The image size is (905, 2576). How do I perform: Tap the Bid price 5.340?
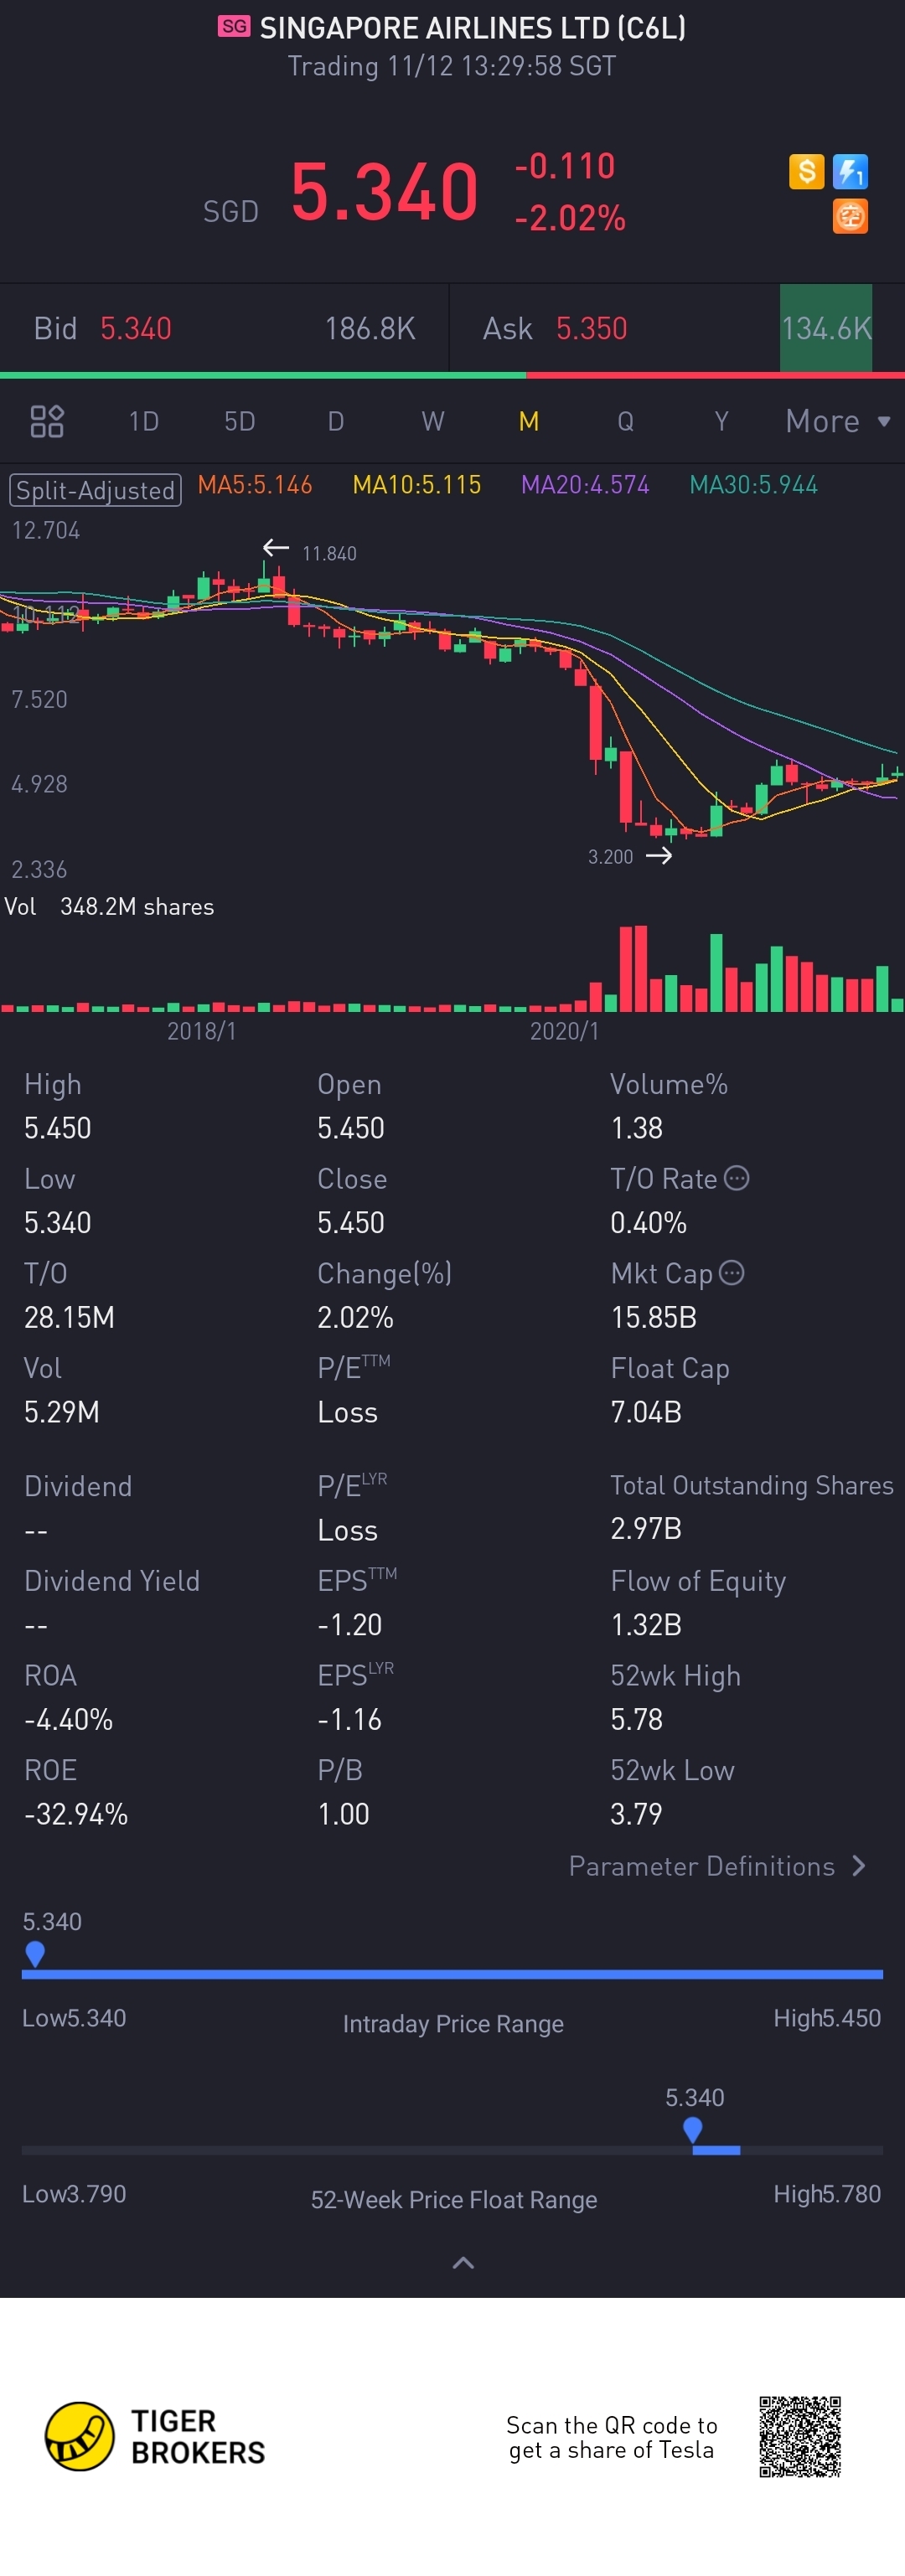(x=136, y=328)
